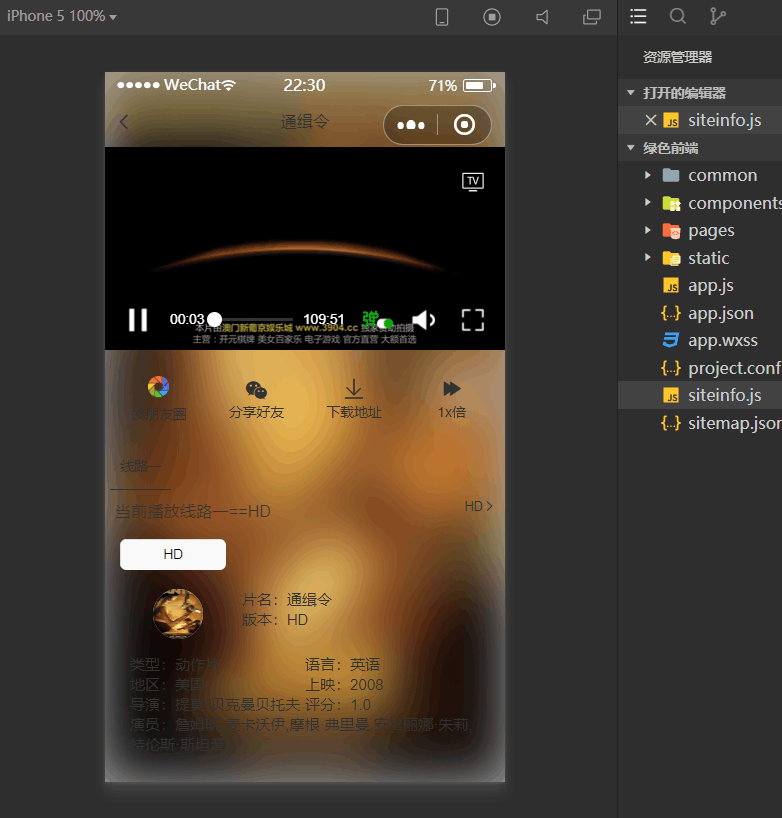Viewport: 782px width, 818px height.
Task: Open the mini program three-dot menu
Action: (411, 125)
